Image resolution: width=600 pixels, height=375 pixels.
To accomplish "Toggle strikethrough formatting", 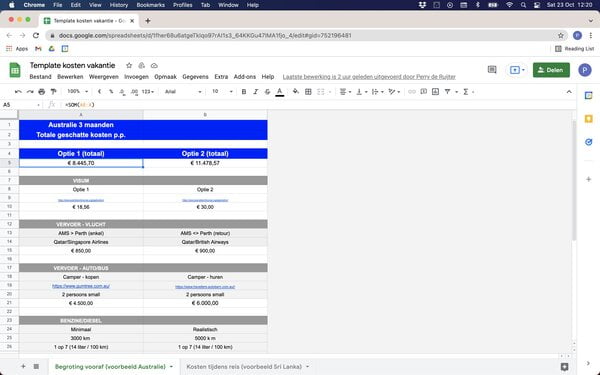I will [x=267, y=92].
